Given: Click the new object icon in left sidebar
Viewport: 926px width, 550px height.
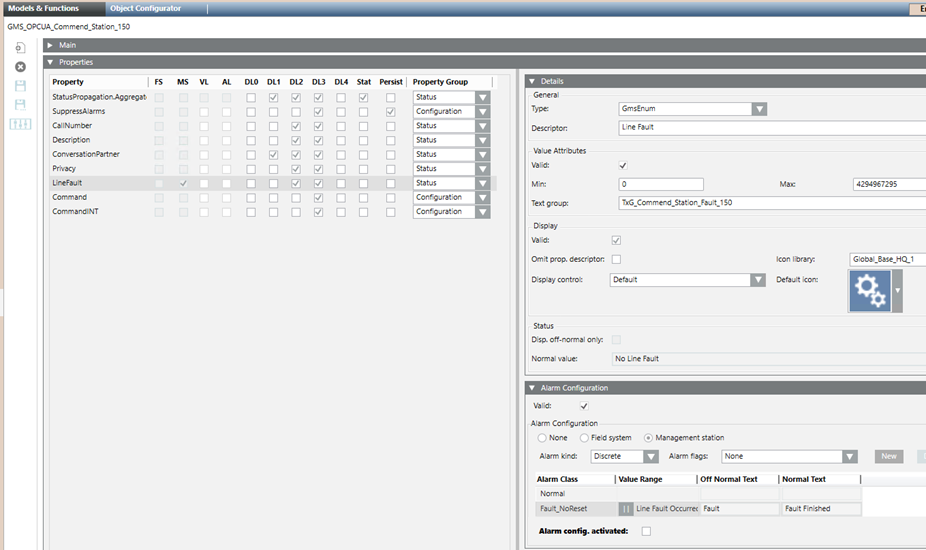Looking at the screenshot, I should [x=20, y=47].
